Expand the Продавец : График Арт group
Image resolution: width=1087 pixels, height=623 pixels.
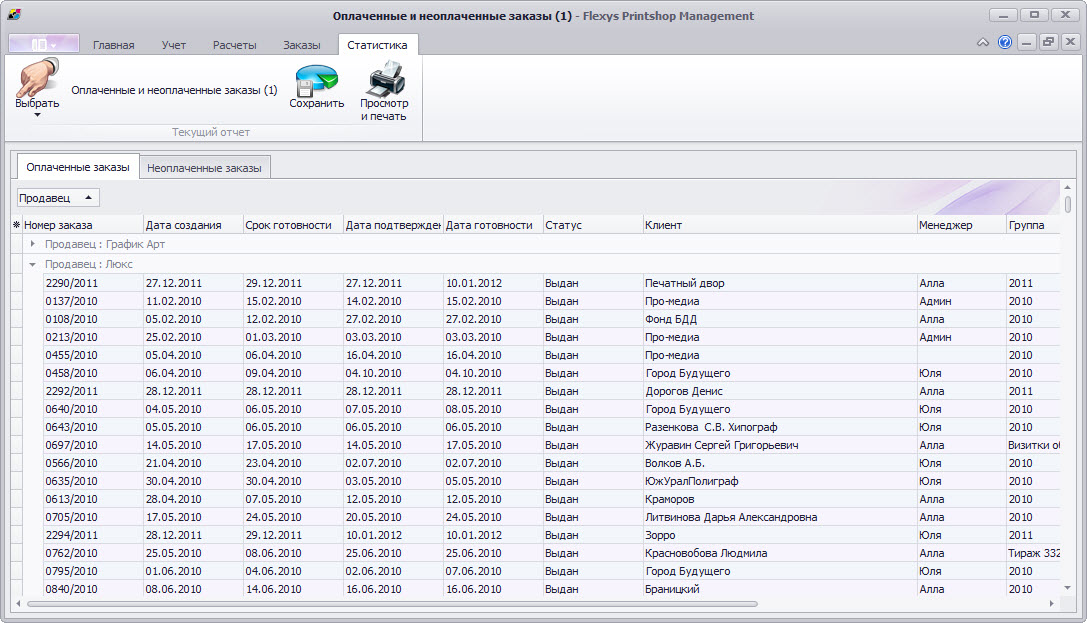[33, 244]
